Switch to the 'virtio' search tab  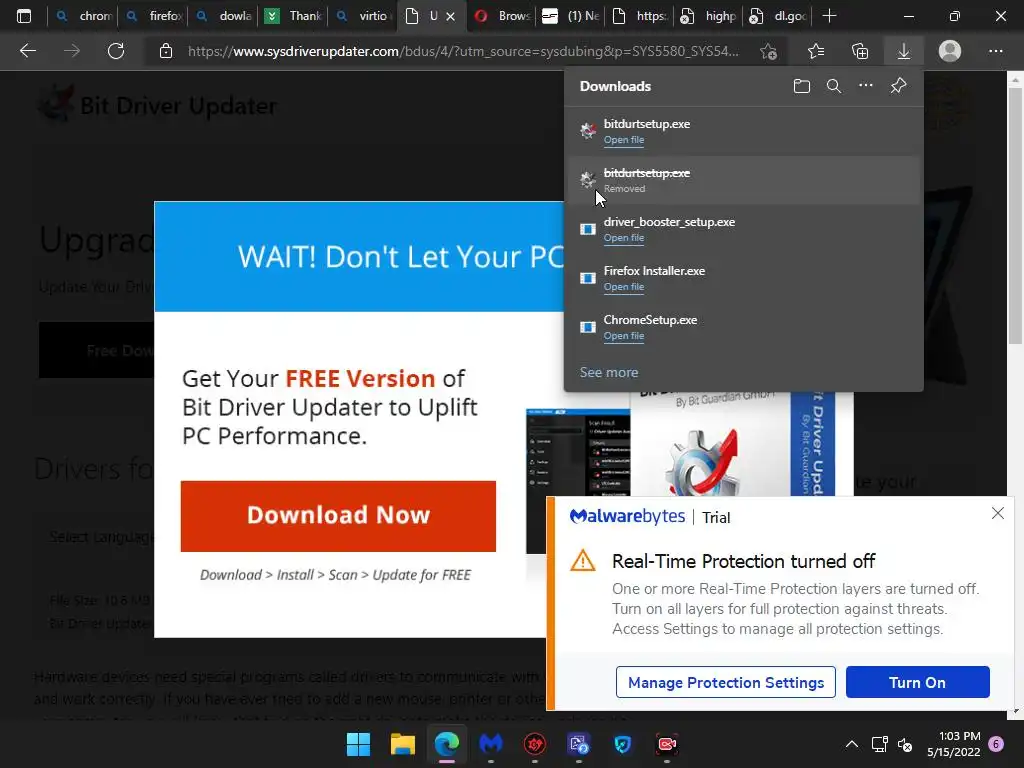pyautogui.click(x=364, y=16)
